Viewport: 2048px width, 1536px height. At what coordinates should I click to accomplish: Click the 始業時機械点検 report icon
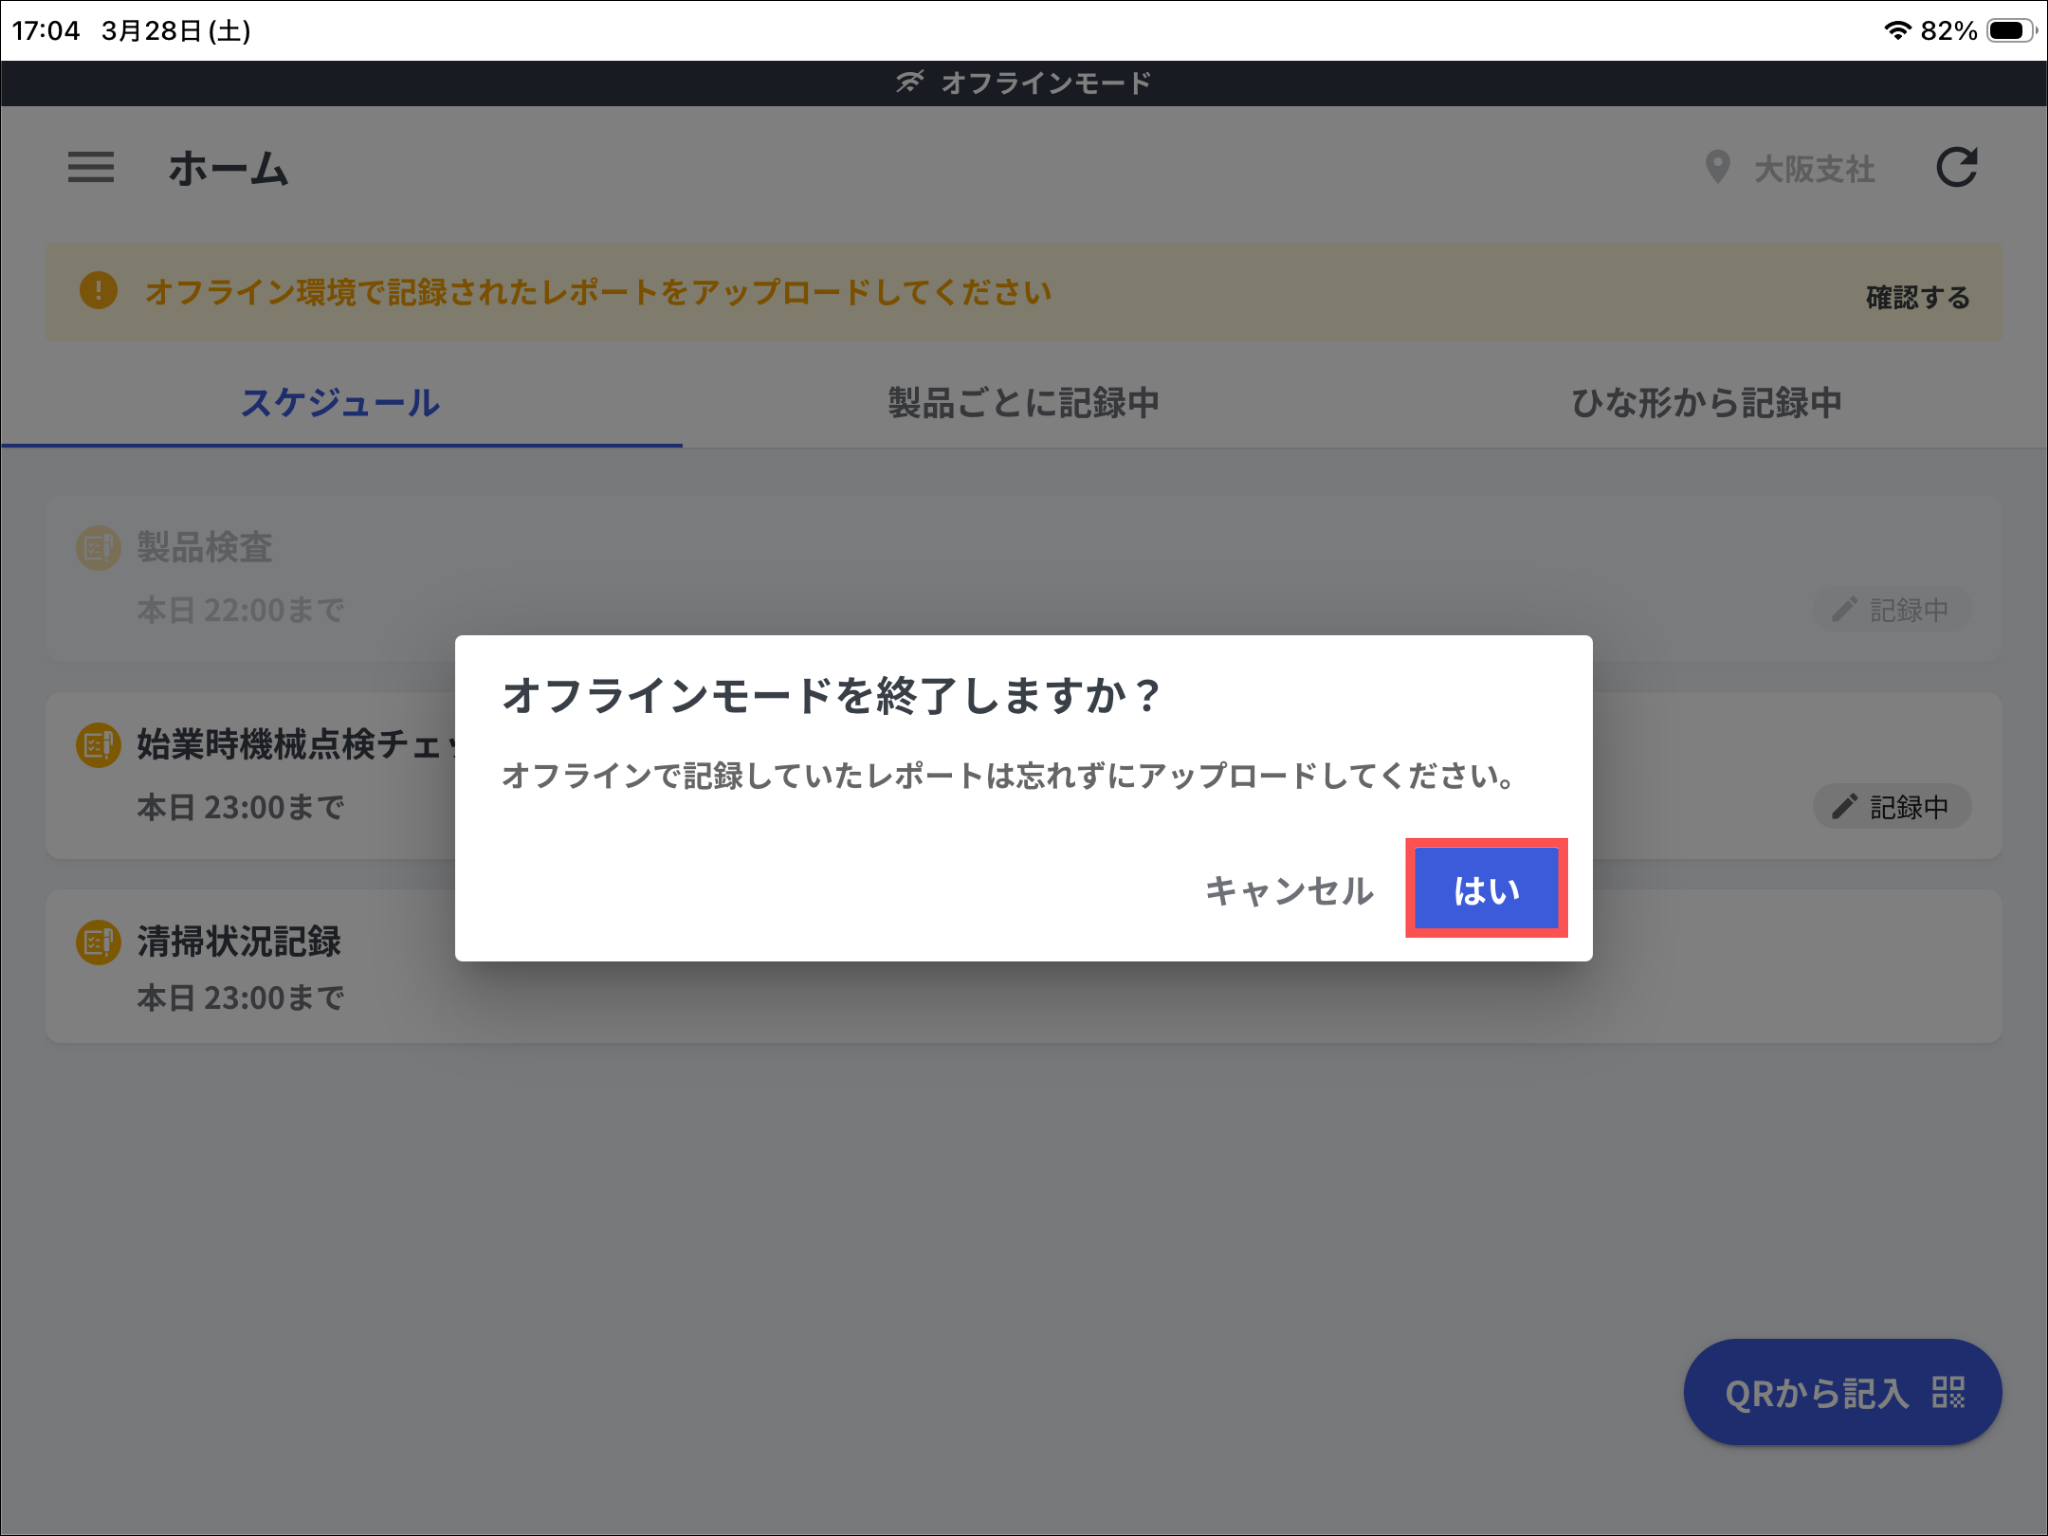(98, 745)
